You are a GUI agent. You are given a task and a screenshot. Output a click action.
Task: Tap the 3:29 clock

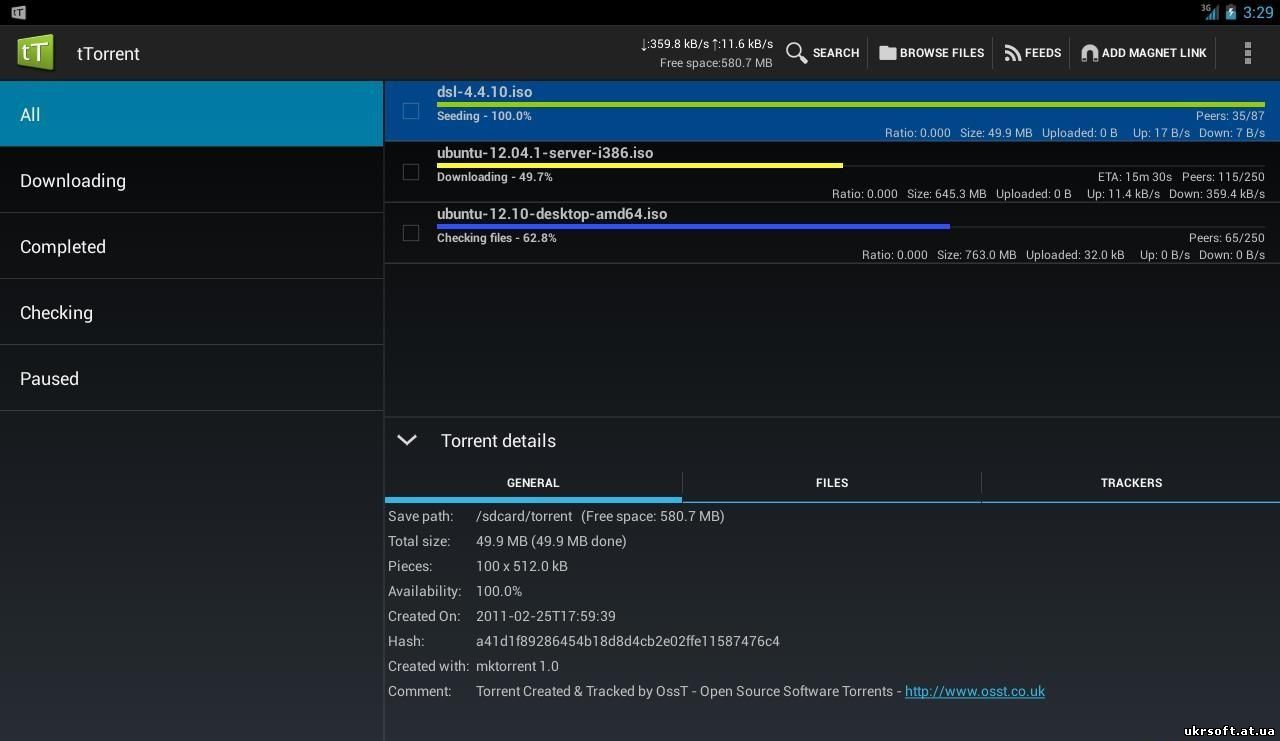[x=1258, y=12]
